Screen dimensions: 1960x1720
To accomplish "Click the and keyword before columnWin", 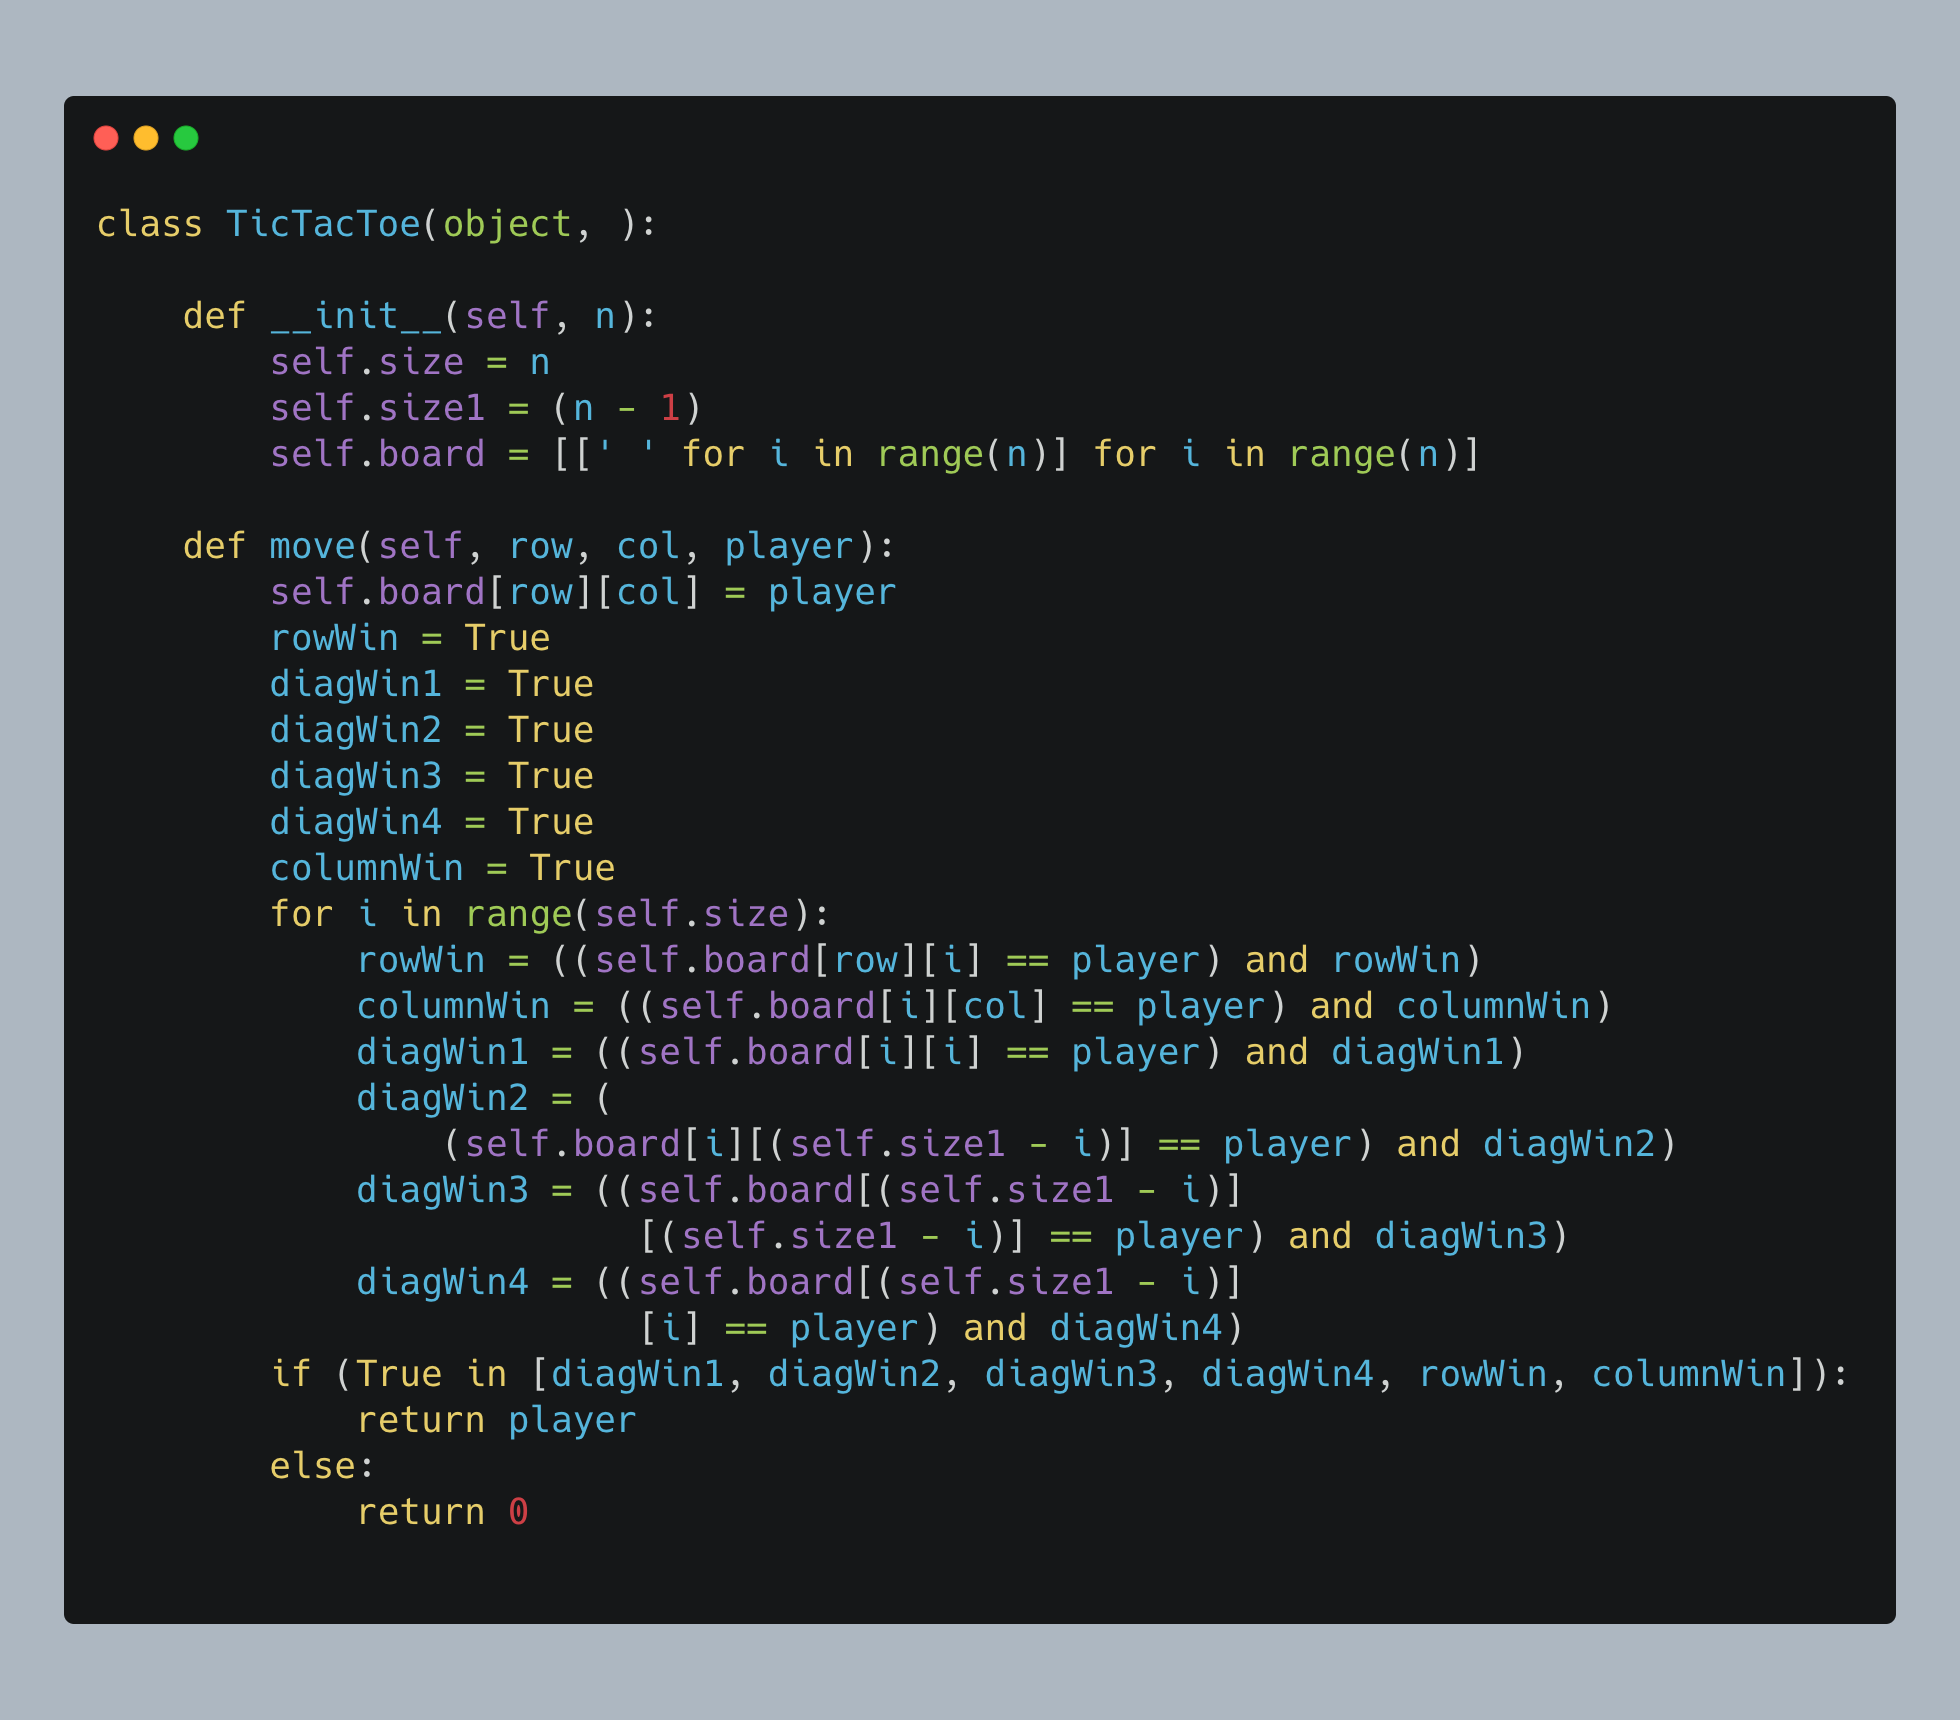I will [x=1341, y=1006].
